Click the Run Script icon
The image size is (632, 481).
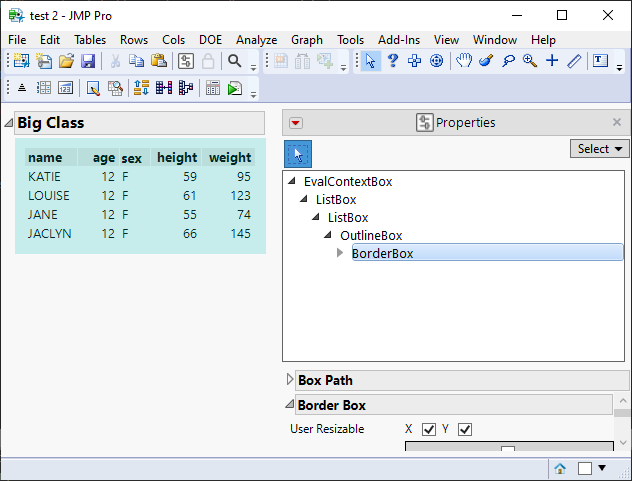point(234,88)
